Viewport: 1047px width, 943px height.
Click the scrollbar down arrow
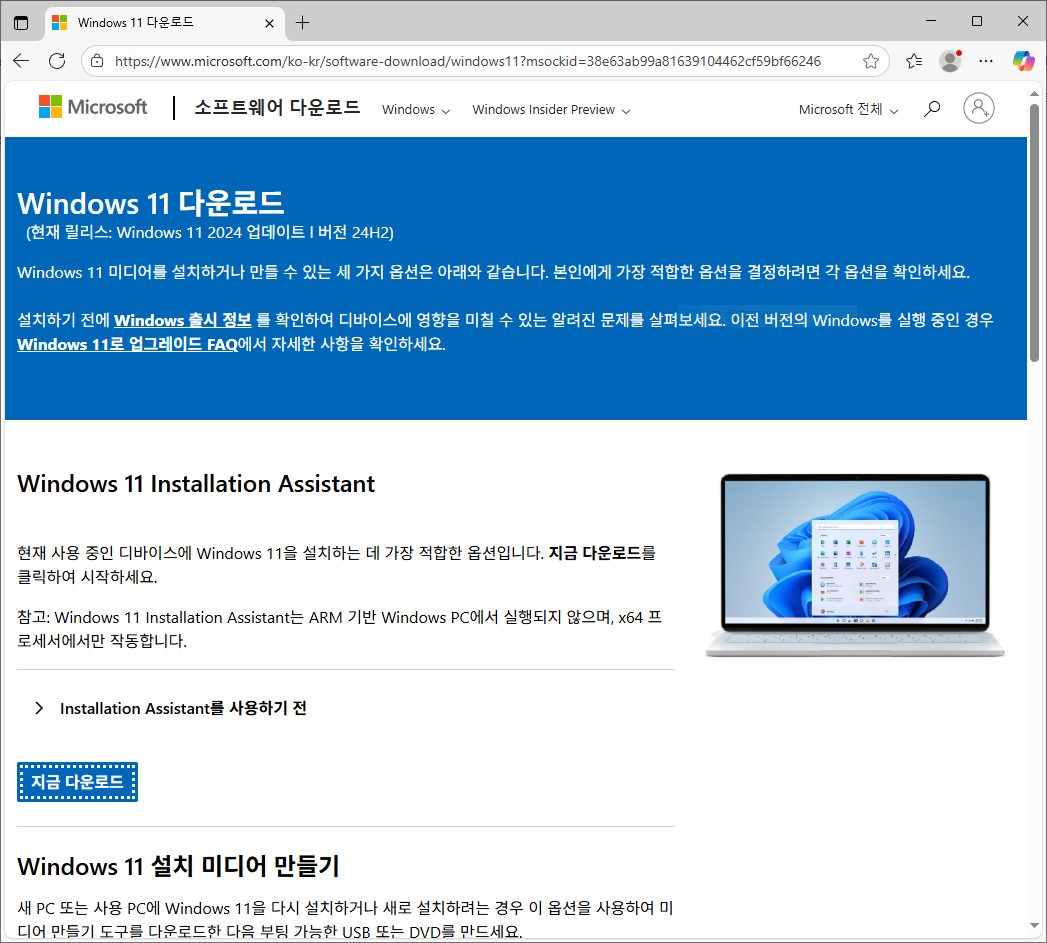tap(1034, 926)
